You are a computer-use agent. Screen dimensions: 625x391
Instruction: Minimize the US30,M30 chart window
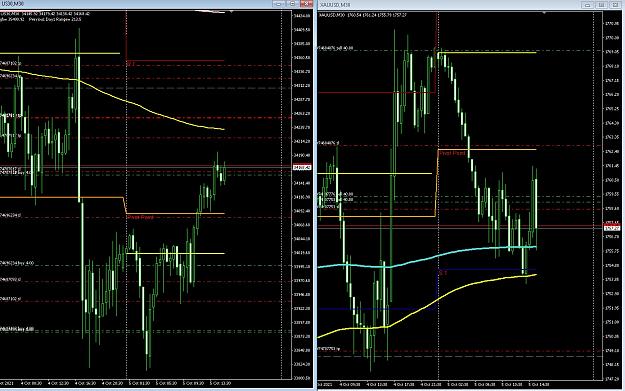click(279, 4)
